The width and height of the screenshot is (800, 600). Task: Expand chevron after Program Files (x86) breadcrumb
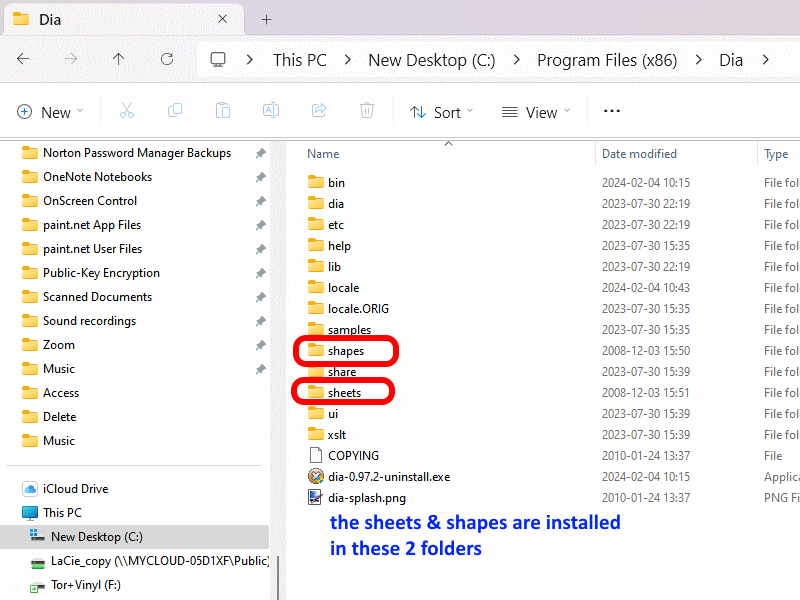(698, 60)
